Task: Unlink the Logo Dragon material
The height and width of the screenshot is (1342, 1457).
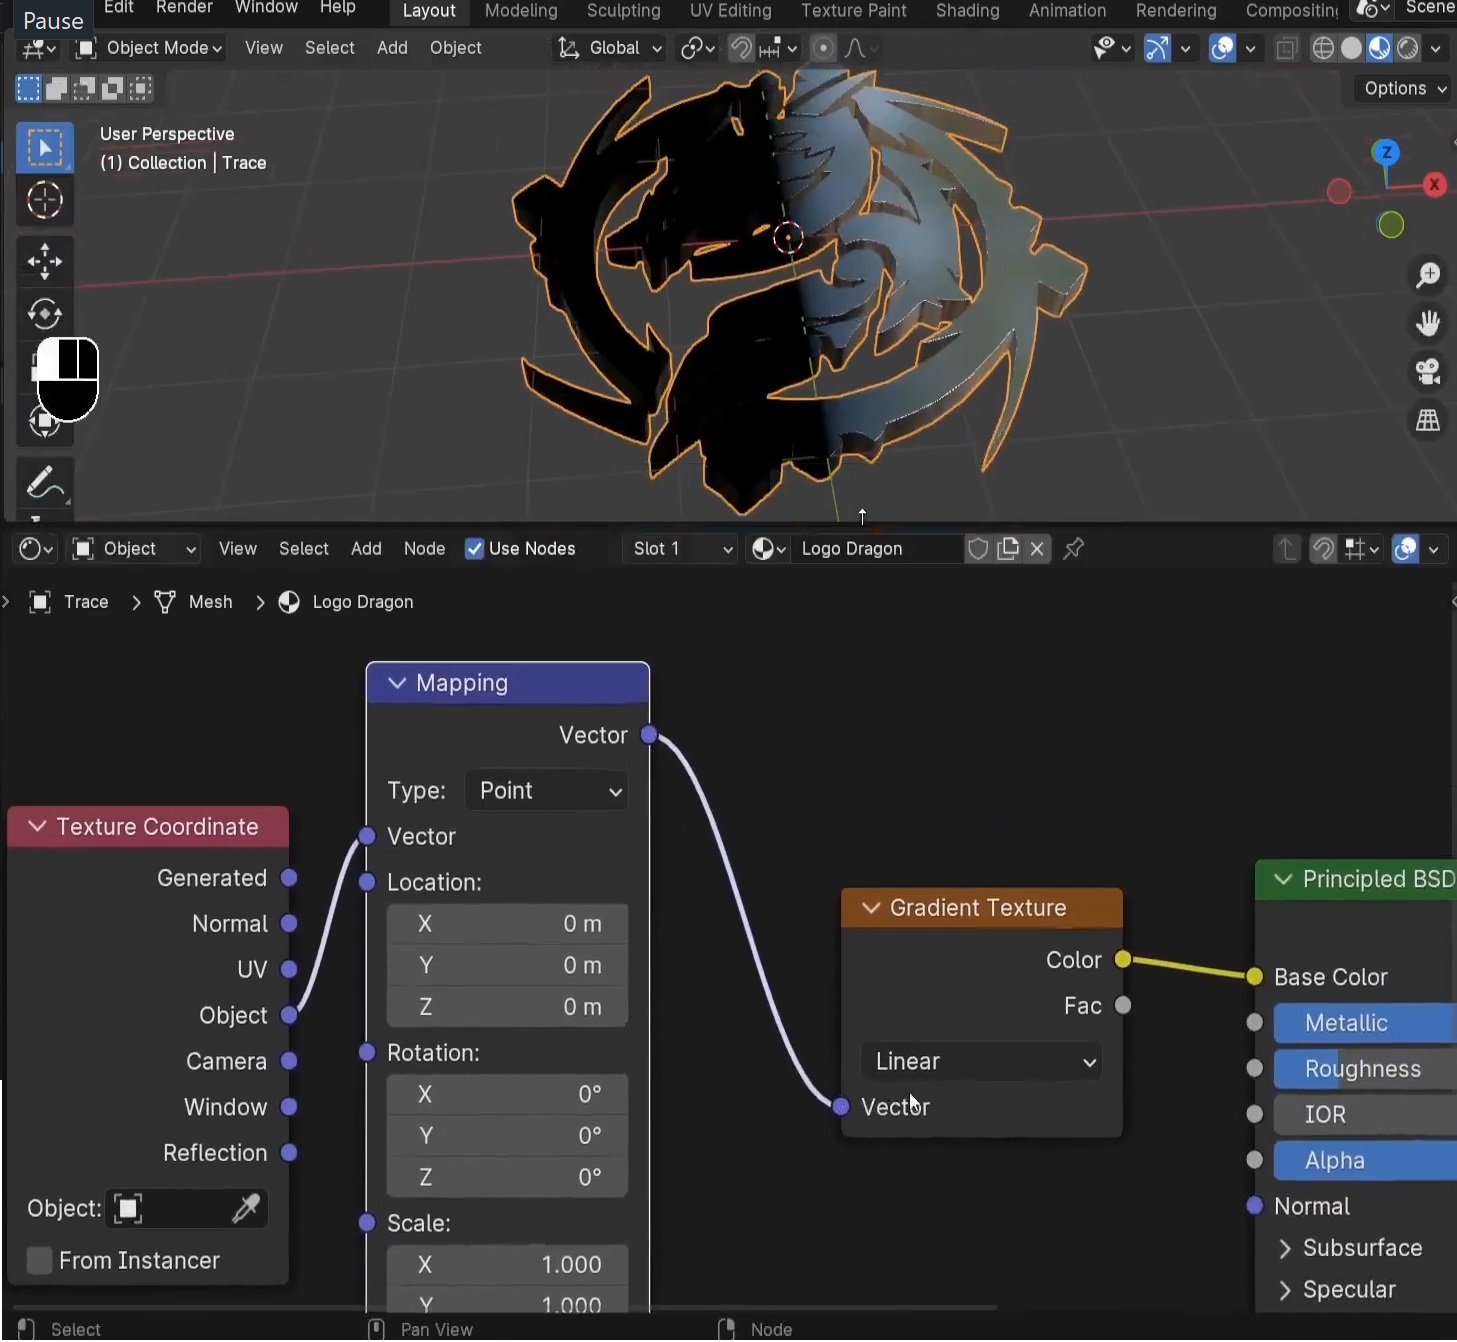Action: point(1037,548)
